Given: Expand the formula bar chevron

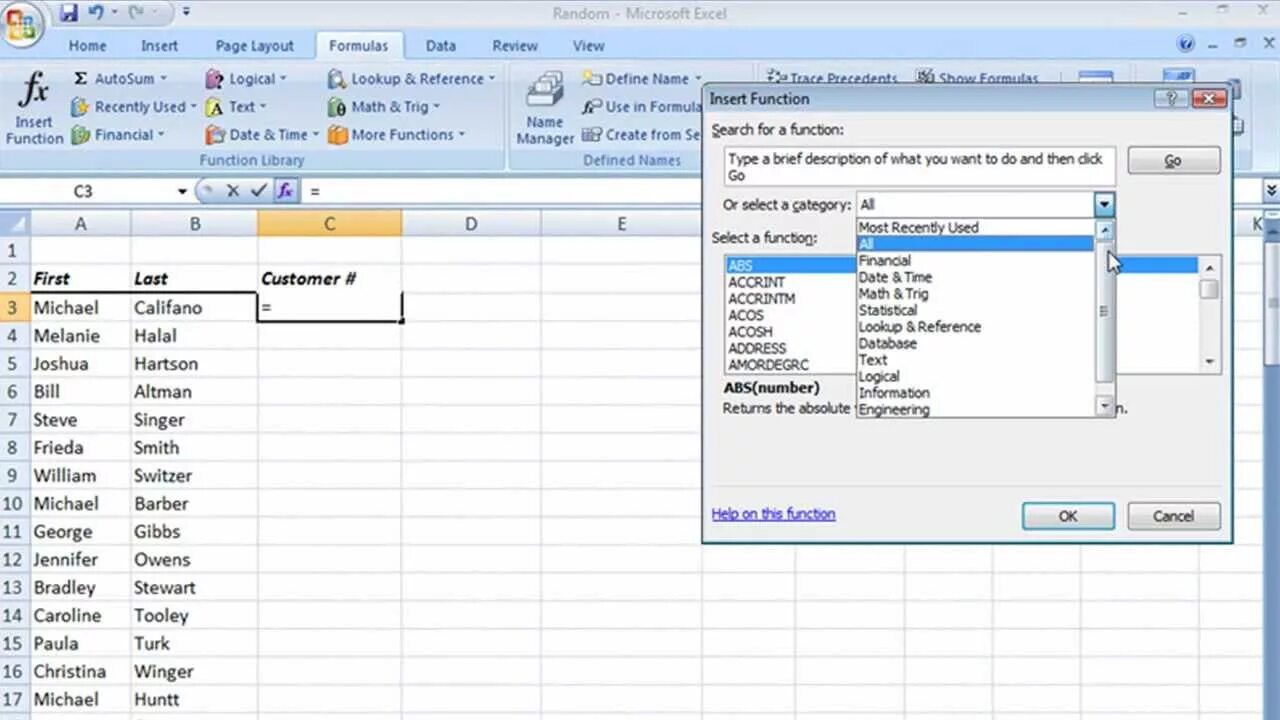Looking at the screenshot, I should [x=1271, y=190].
